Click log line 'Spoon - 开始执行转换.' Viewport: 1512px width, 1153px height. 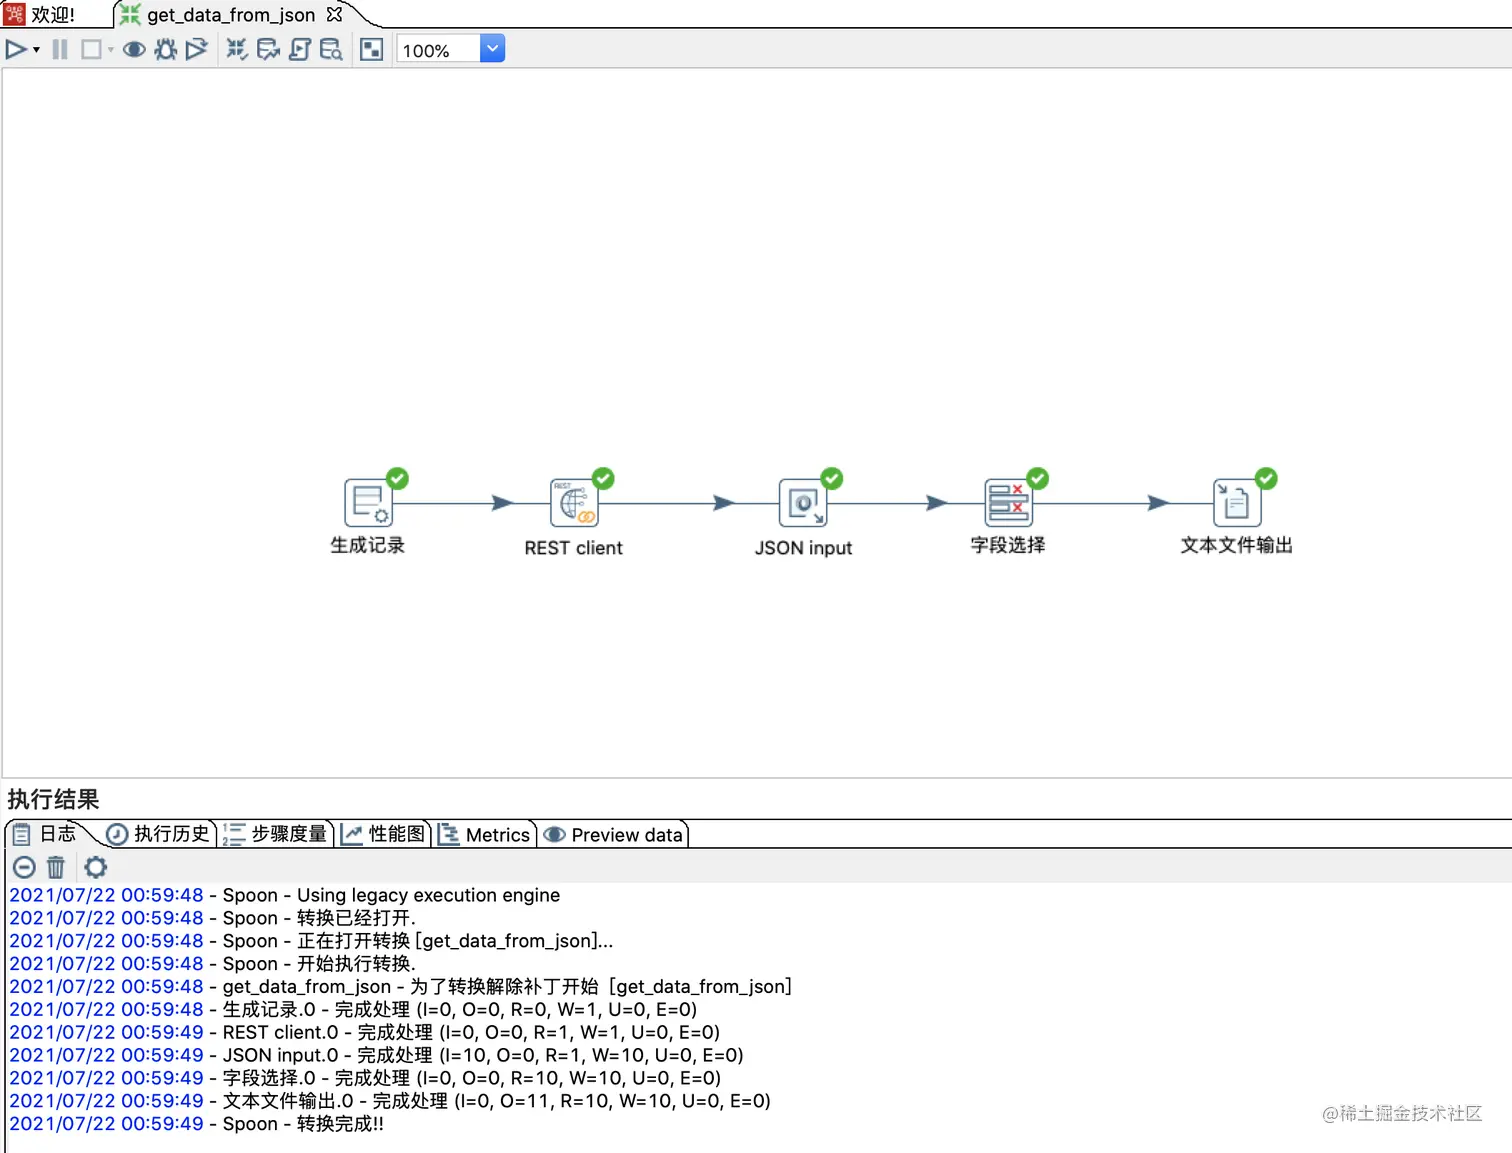click(213, 964)
